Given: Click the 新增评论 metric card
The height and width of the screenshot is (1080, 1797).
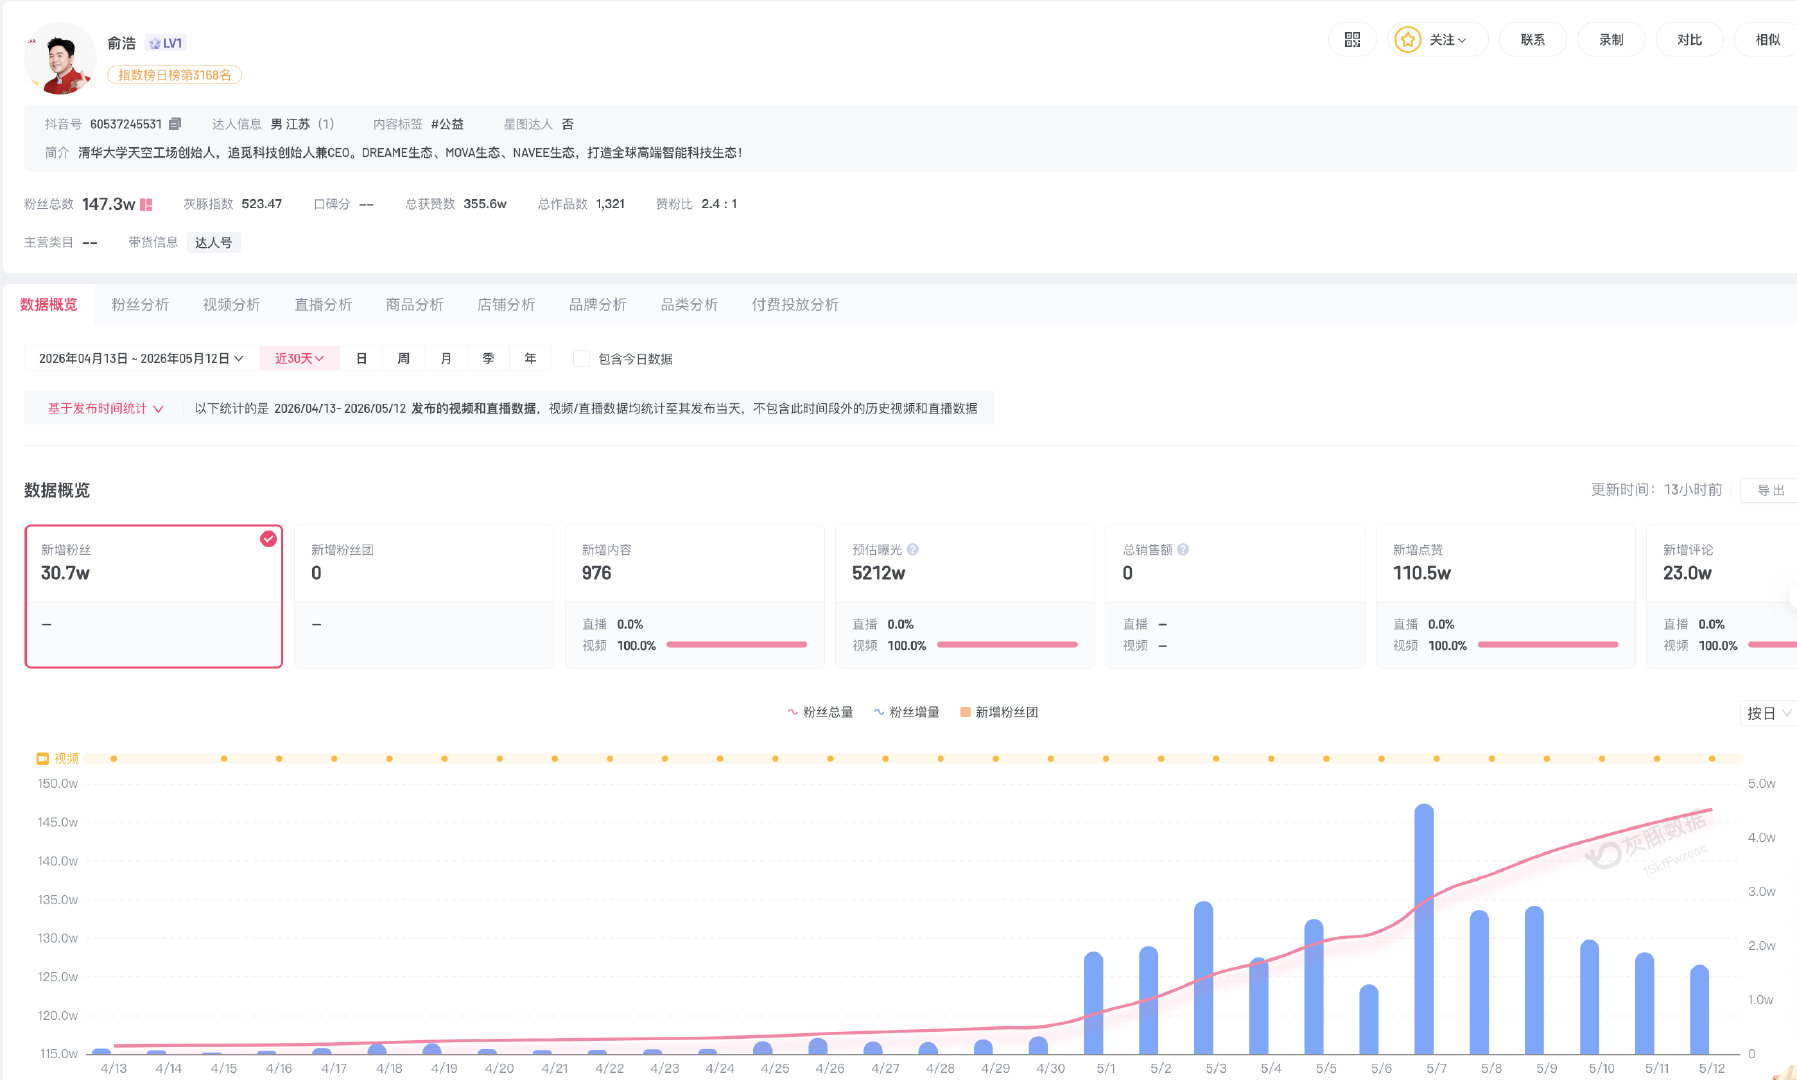Looking at the screenshot, I should (x=1722, y=596).
